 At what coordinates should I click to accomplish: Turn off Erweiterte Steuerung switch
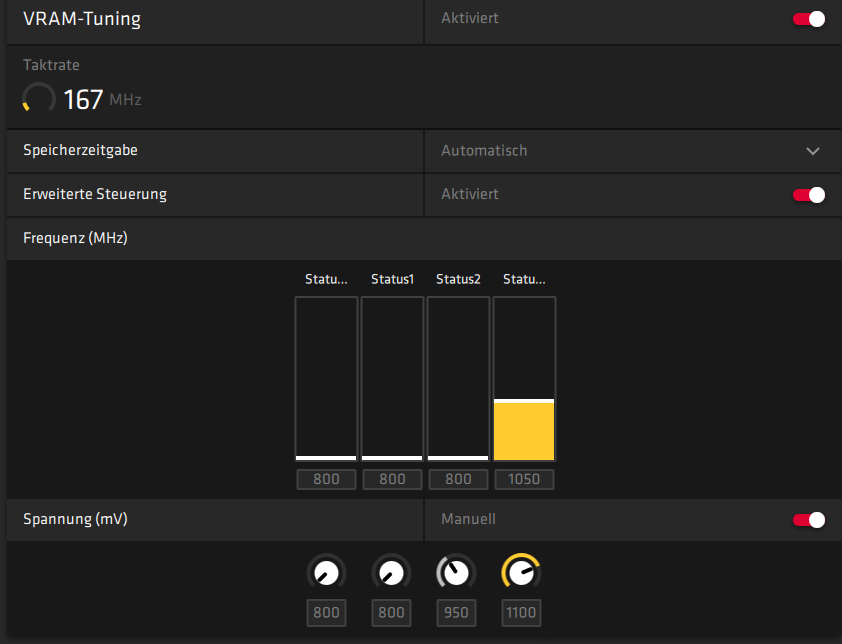tap(809, 195)
